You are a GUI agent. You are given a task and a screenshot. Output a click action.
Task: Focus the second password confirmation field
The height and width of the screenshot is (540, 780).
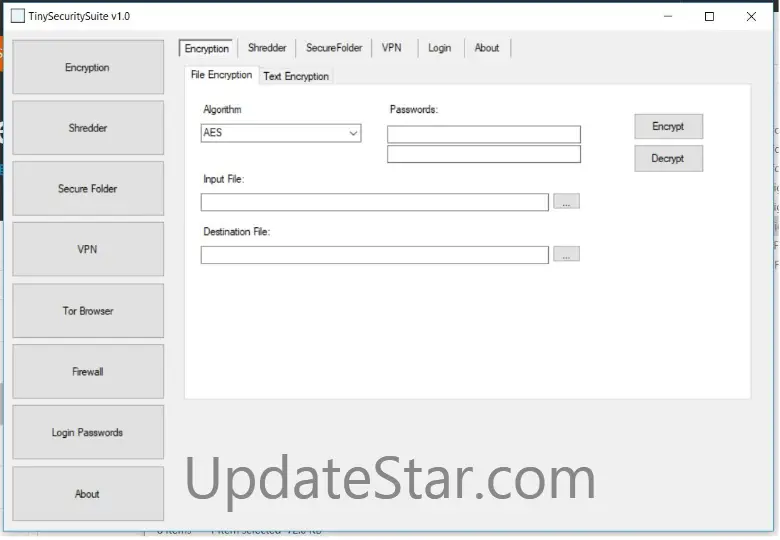(x=484, y=154)
